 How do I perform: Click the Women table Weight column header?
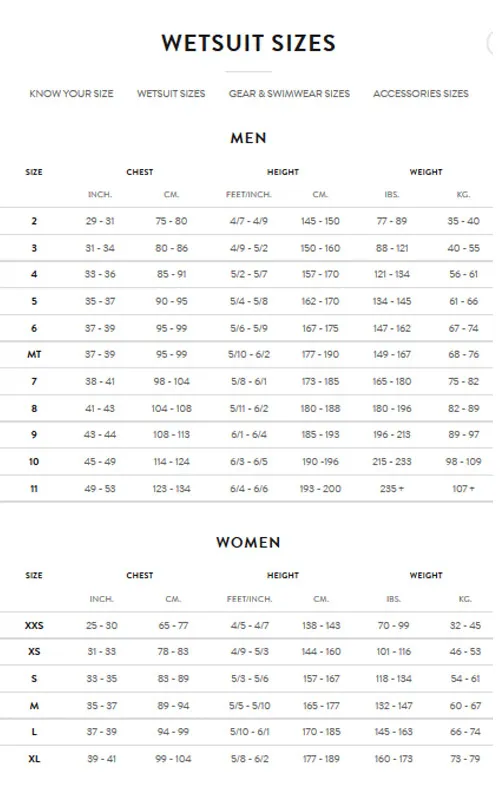[x=426, y=576]
